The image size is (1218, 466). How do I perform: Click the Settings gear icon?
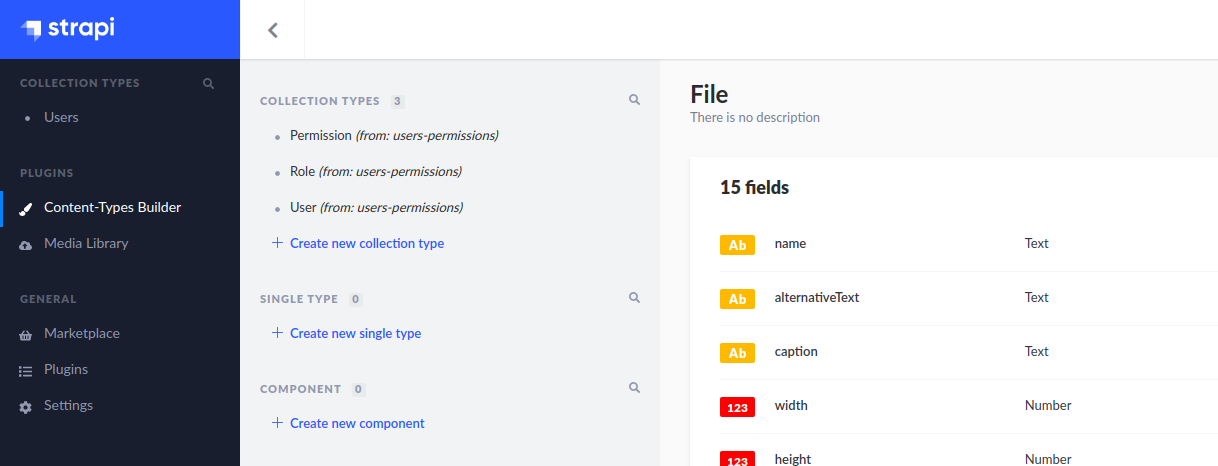[x=26, y=406]
